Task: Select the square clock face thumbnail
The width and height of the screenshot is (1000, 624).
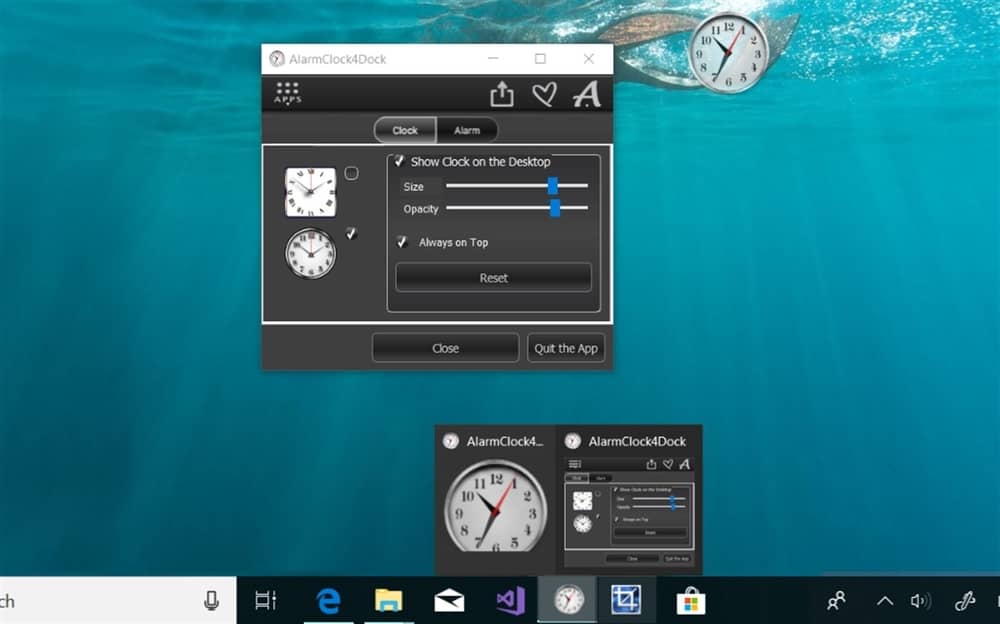Action: coord(311,192)
